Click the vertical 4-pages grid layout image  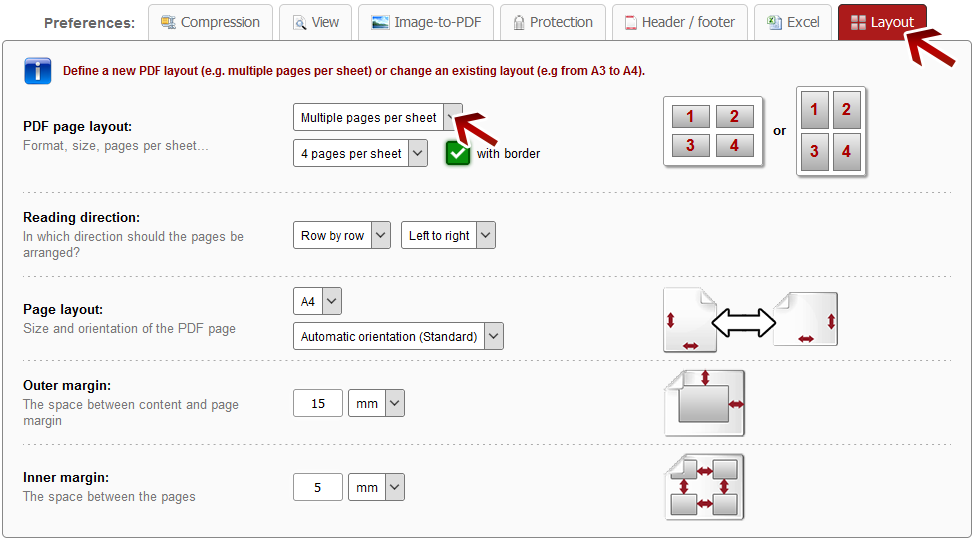tap(830, 131)
